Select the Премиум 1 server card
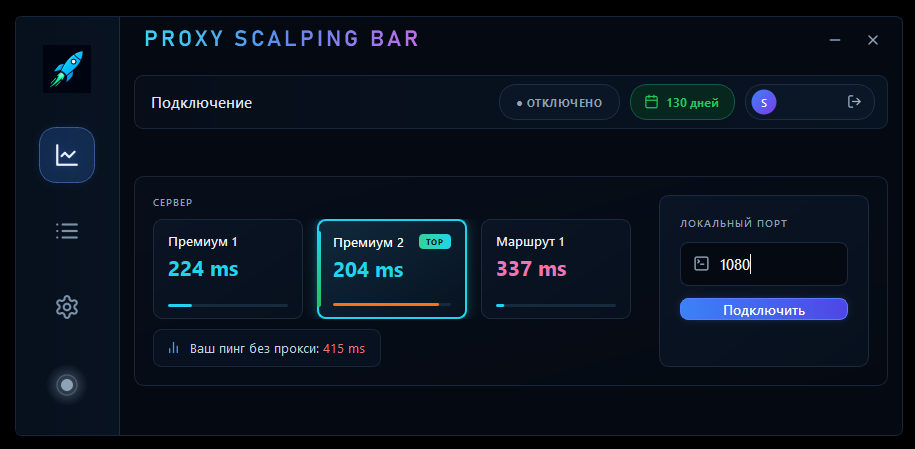 228,269
